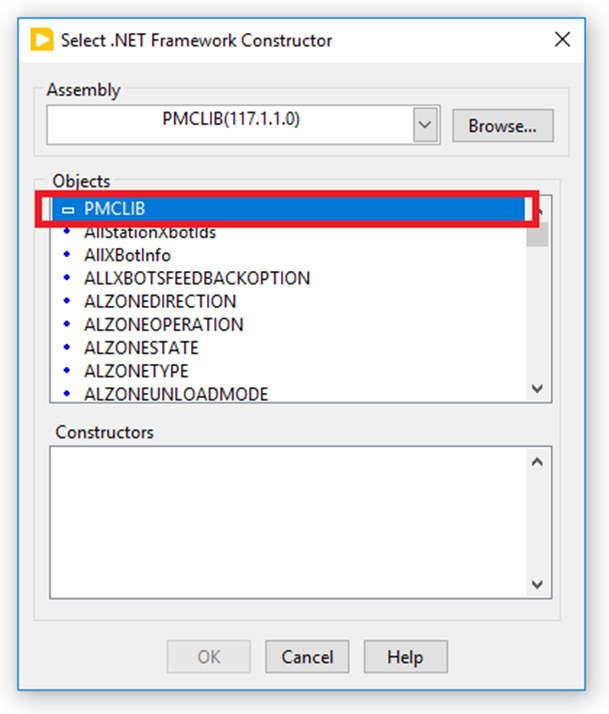Select the ALZONESTATE item
Screen dimensions: 609x714
(x=141, y=347)
